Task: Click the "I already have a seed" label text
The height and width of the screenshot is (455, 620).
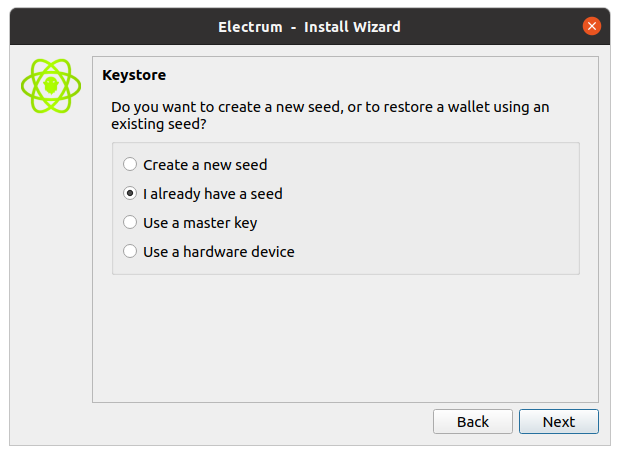Action: (219, 194)
